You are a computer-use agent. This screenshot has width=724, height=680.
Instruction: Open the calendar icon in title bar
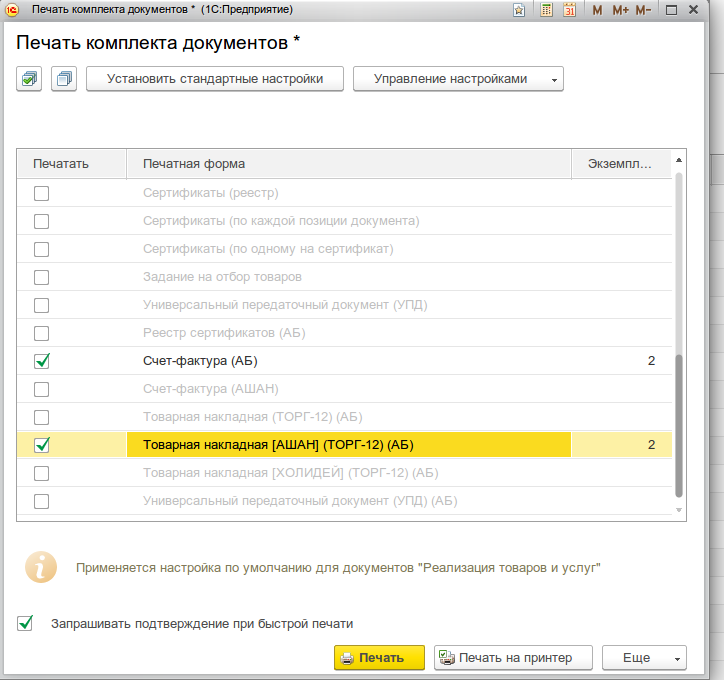pos(570,10)
